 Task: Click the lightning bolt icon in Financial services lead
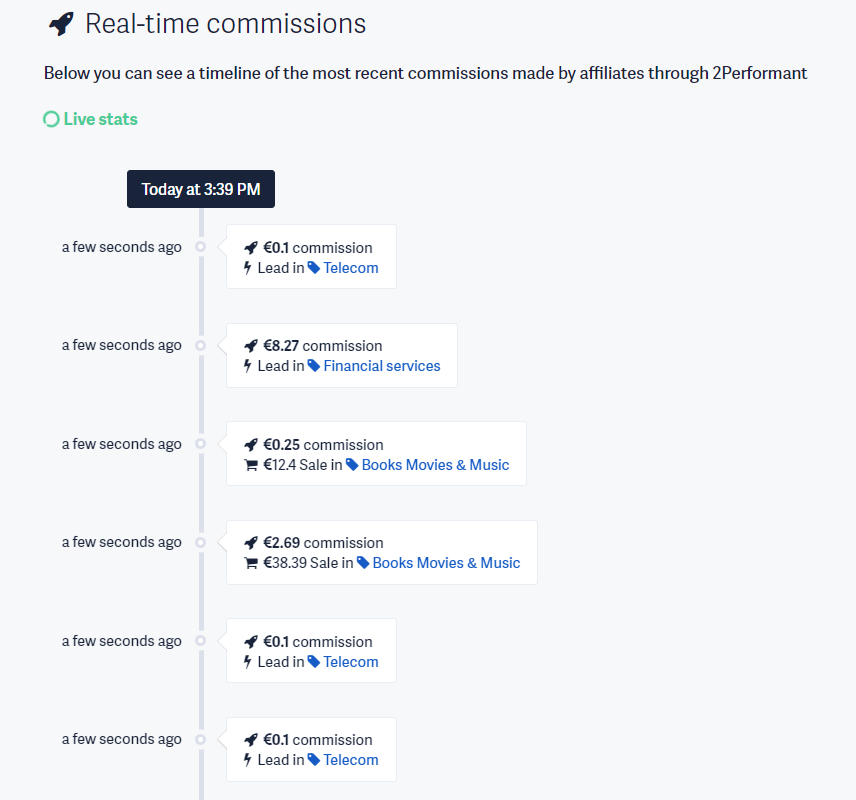tap(247, 365)
